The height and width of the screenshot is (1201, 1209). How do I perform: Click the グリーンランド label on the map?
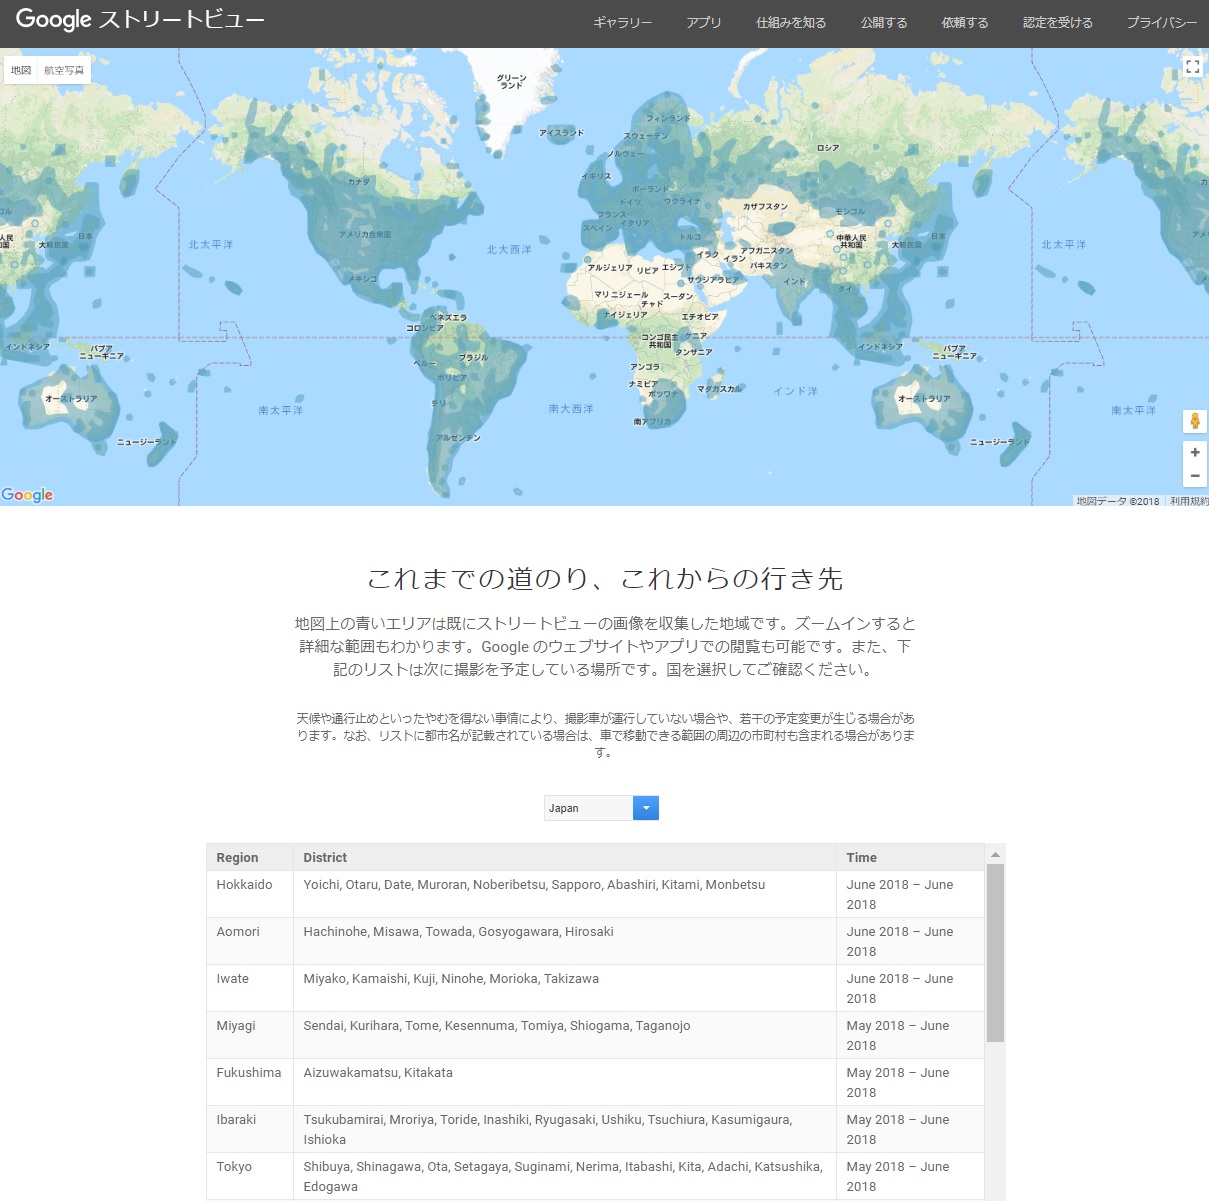pos(511,81)
